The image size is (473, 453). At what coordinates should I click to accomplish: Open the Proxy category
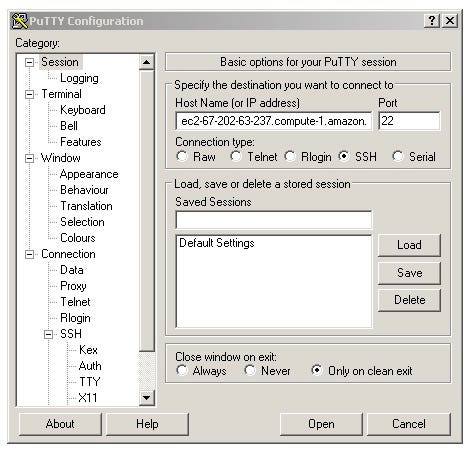click(73, 286)
